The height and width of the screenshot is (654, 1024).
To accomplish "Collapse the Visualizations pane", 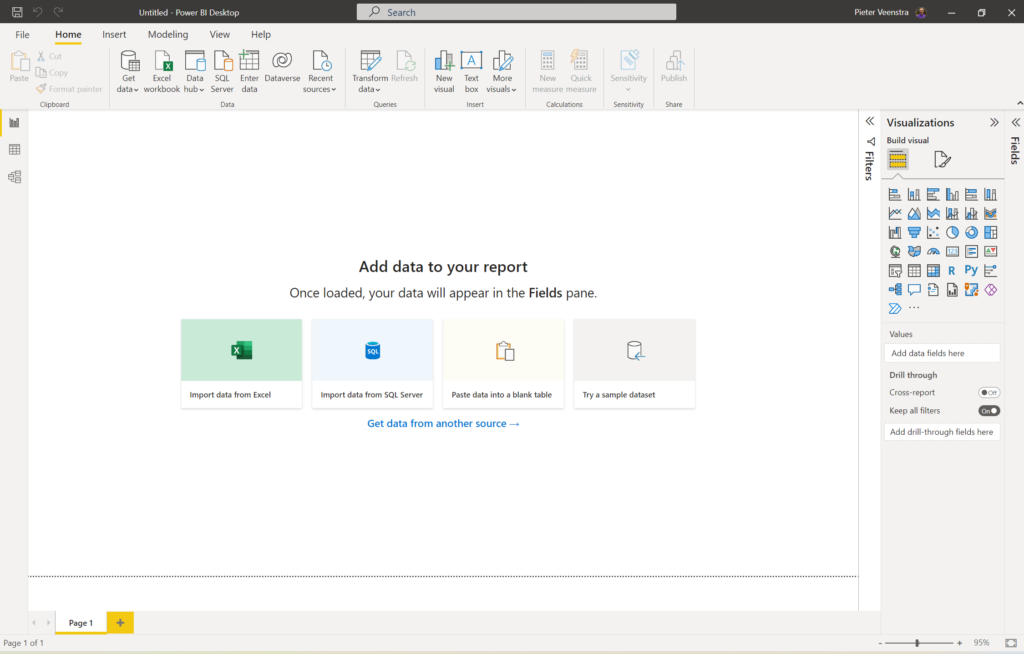I will point(994,122).
